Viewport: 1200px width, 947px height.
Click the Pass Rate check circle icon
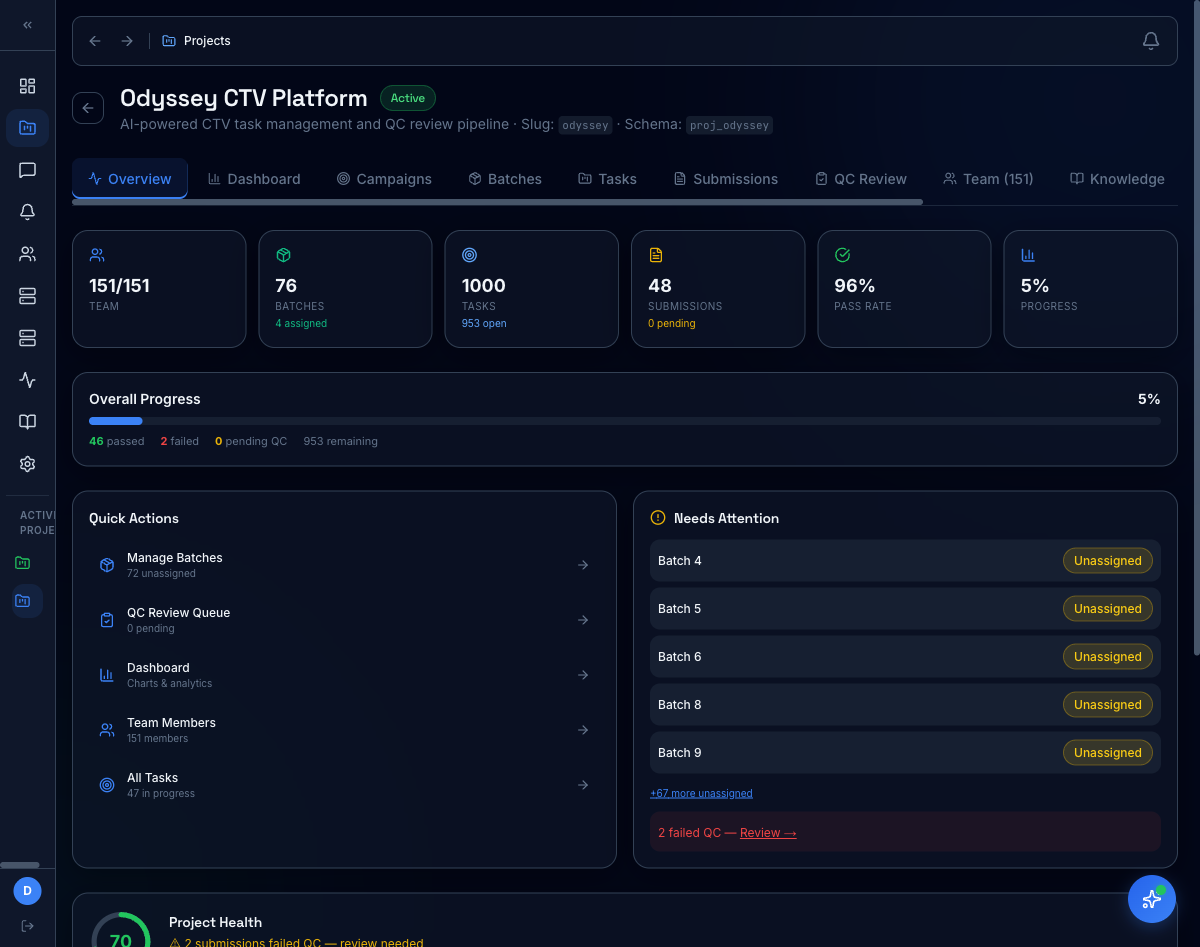842,255
